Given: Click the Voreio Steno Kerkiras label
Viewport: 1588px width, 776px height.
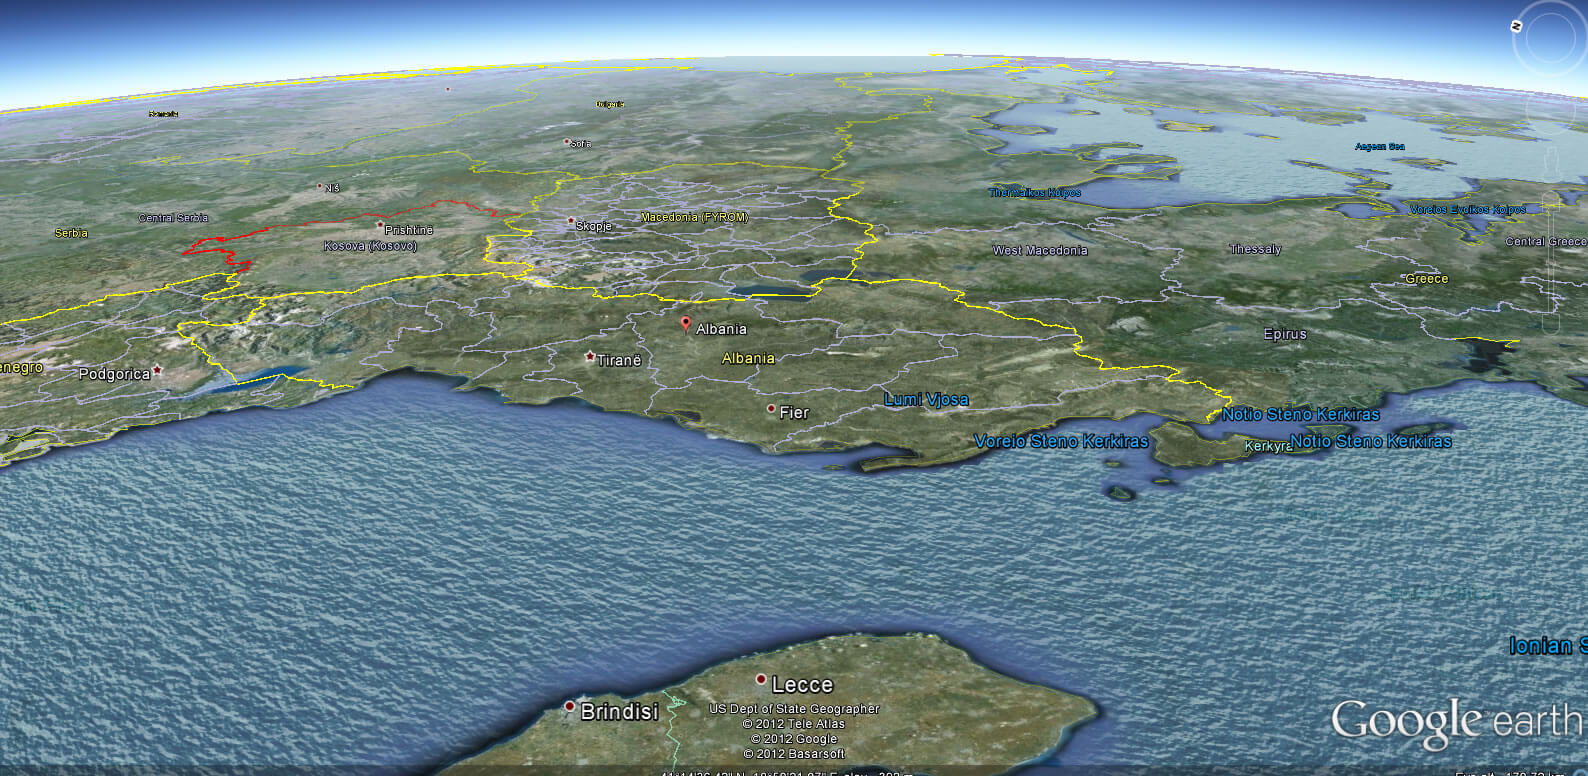Looking at the screenshot, I should pos(1060,441).
